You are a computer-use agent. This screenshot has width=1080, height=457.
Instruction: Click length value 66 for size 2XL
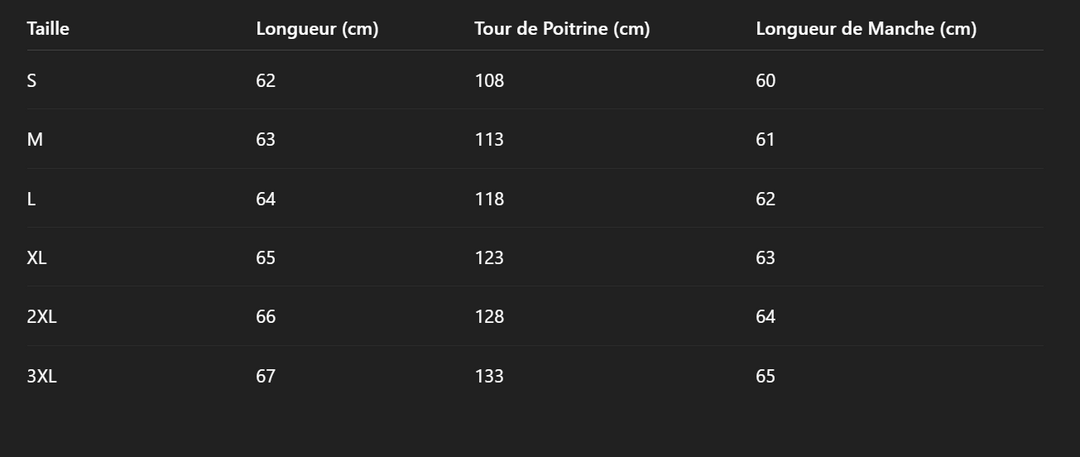(266, 317)
